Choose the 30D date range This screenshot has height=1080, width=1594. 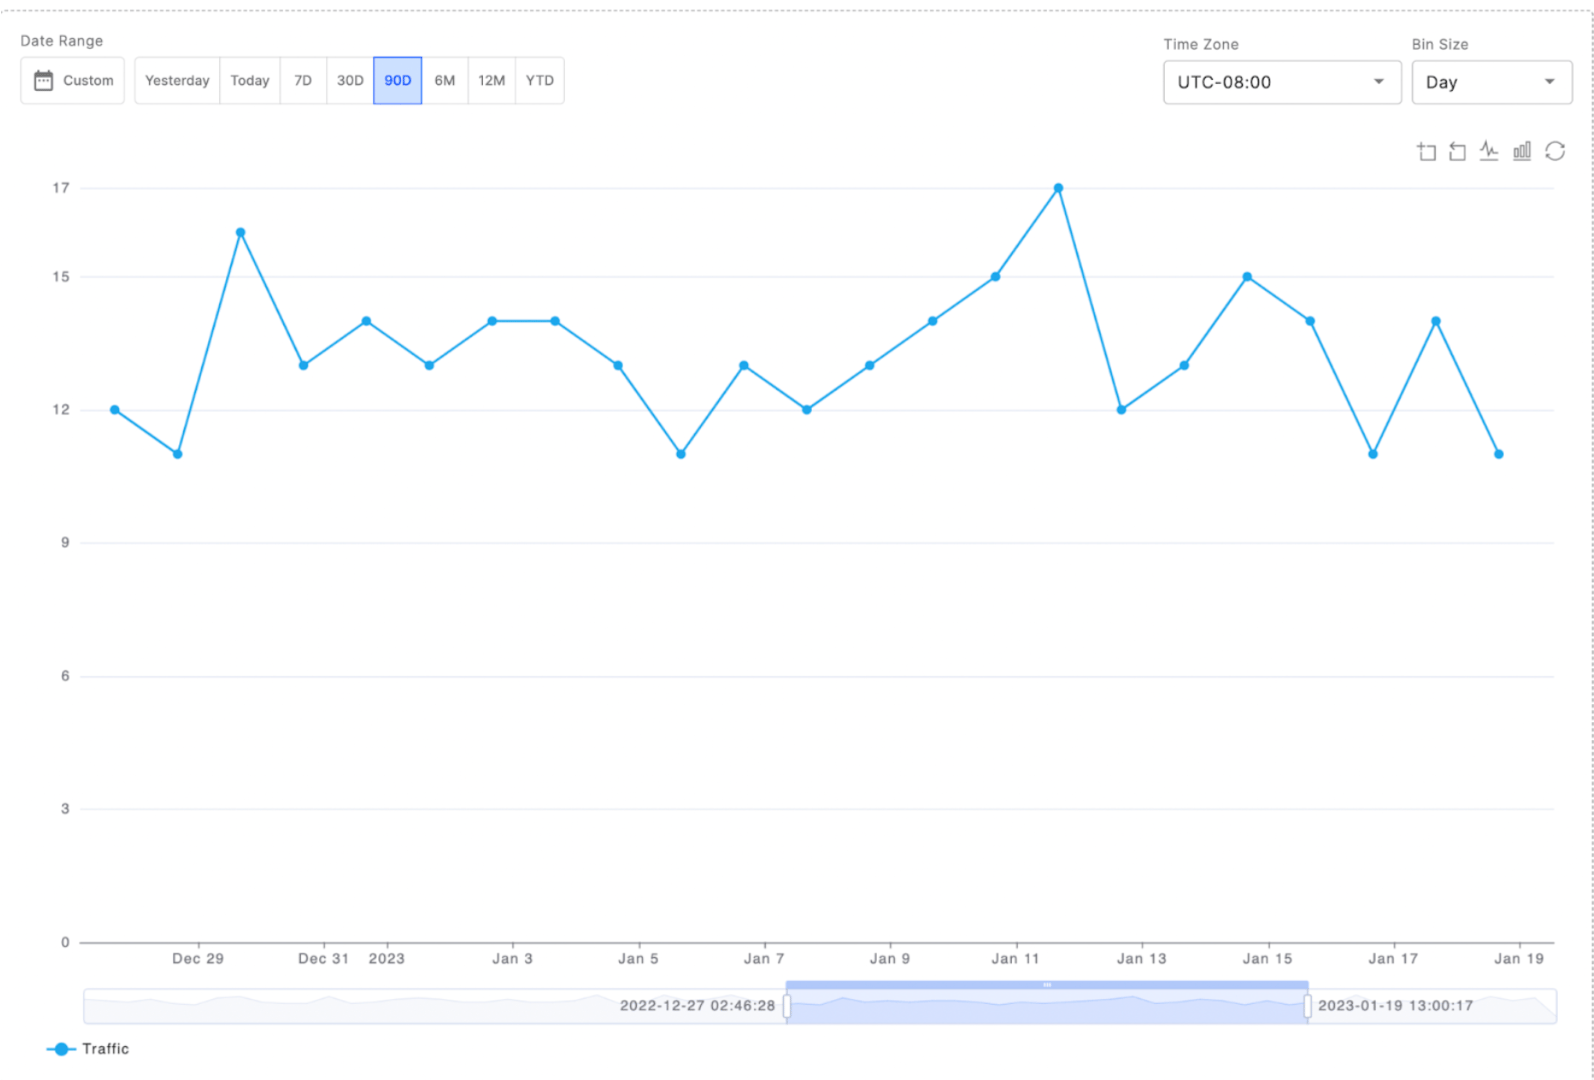tap(350, 81)
